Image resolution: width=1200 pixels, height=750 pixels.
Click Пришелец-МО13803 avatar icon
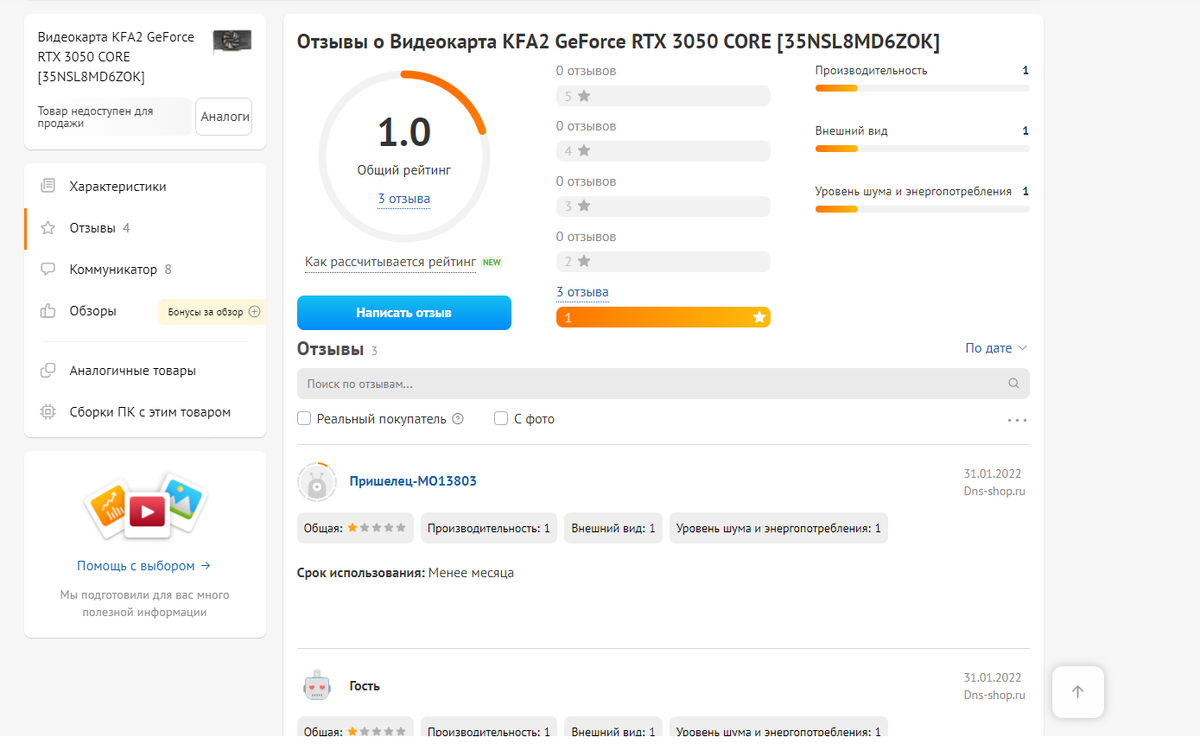316,482
